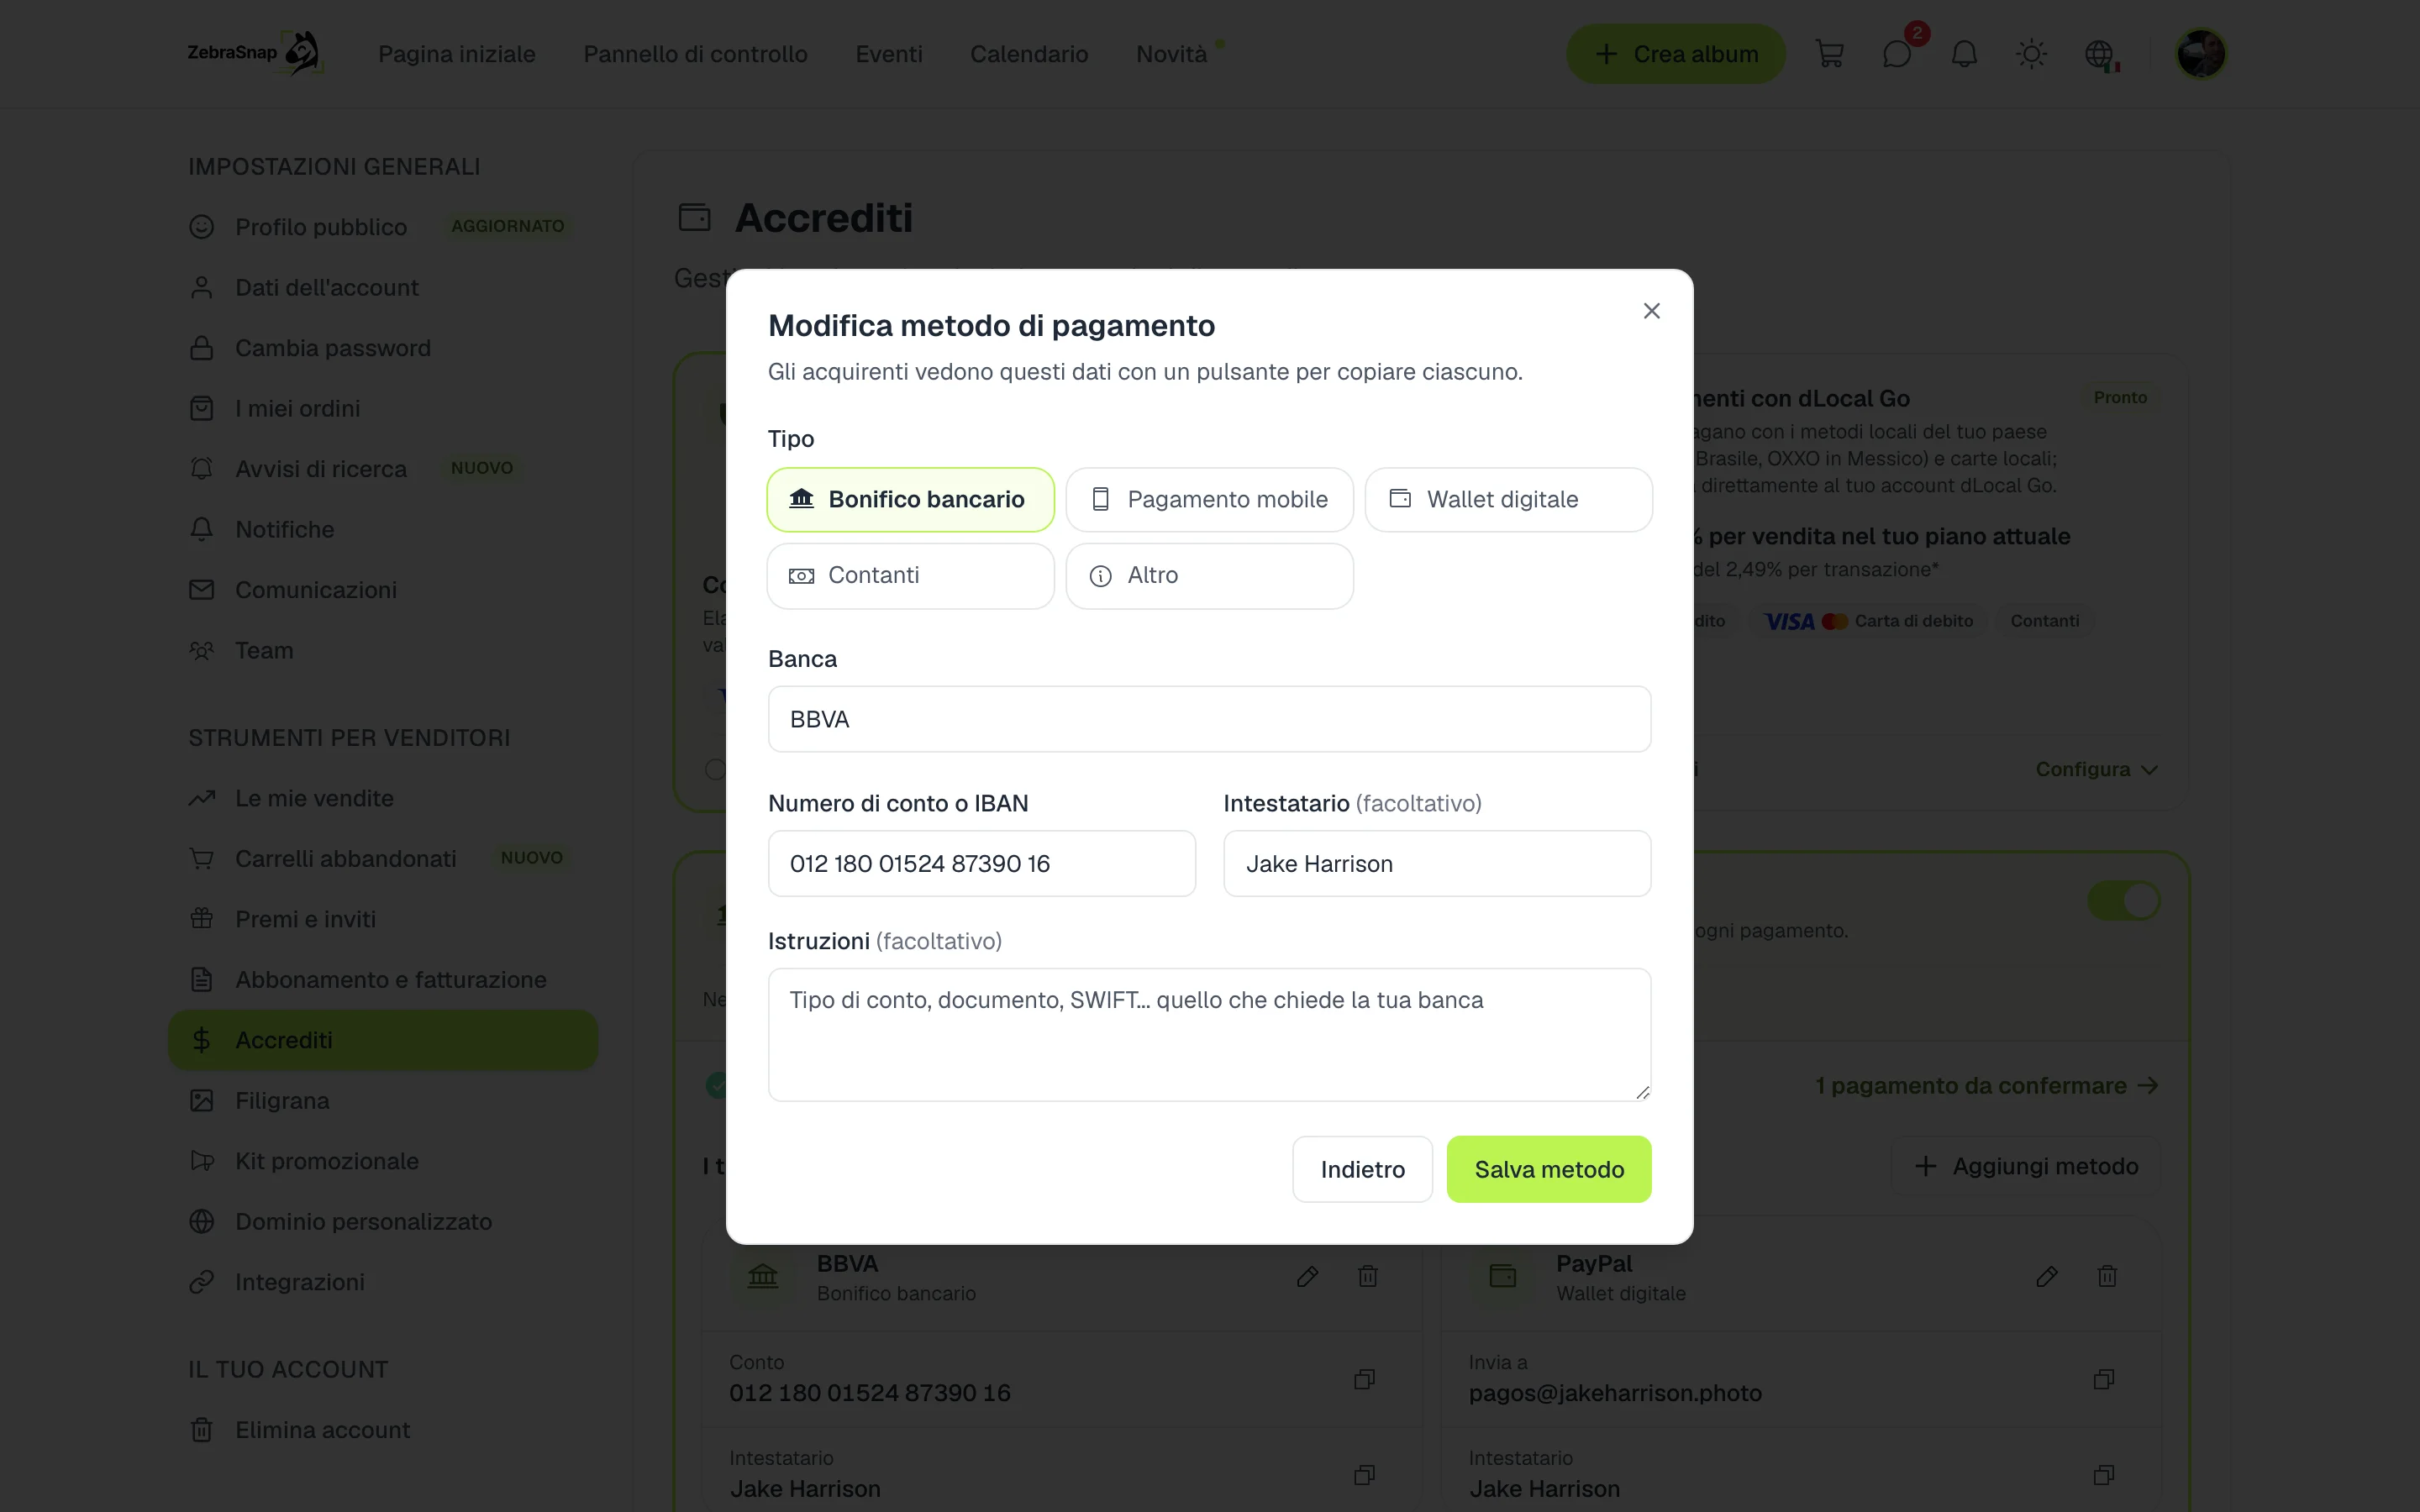
Task: Click Aggiungi metodo button
Action: click(2026, 1166)
